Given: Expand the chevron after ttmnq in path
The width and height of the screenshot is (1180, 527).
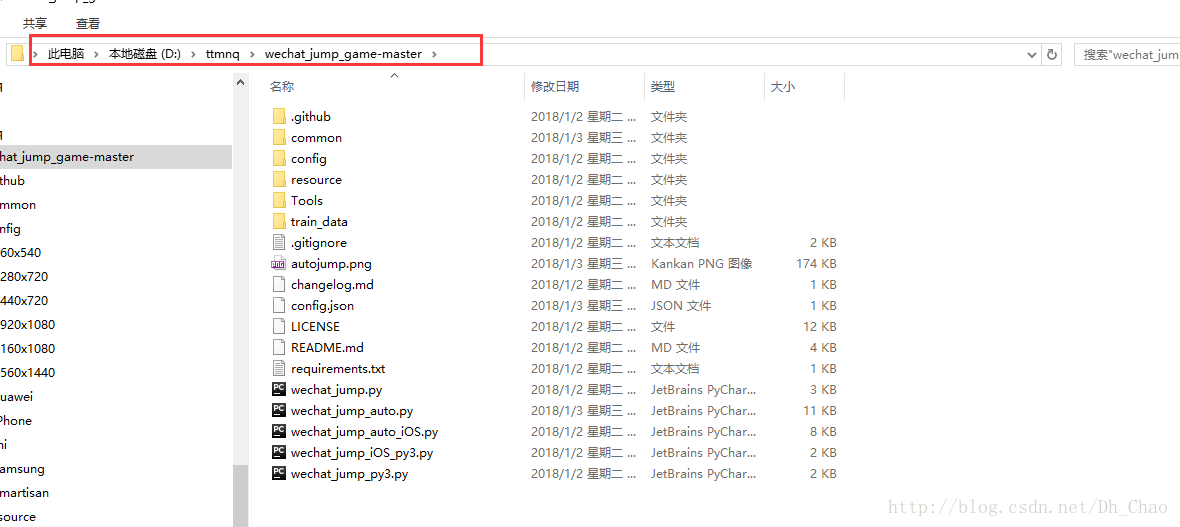Looking at the screenshot, I should [253, 54].
